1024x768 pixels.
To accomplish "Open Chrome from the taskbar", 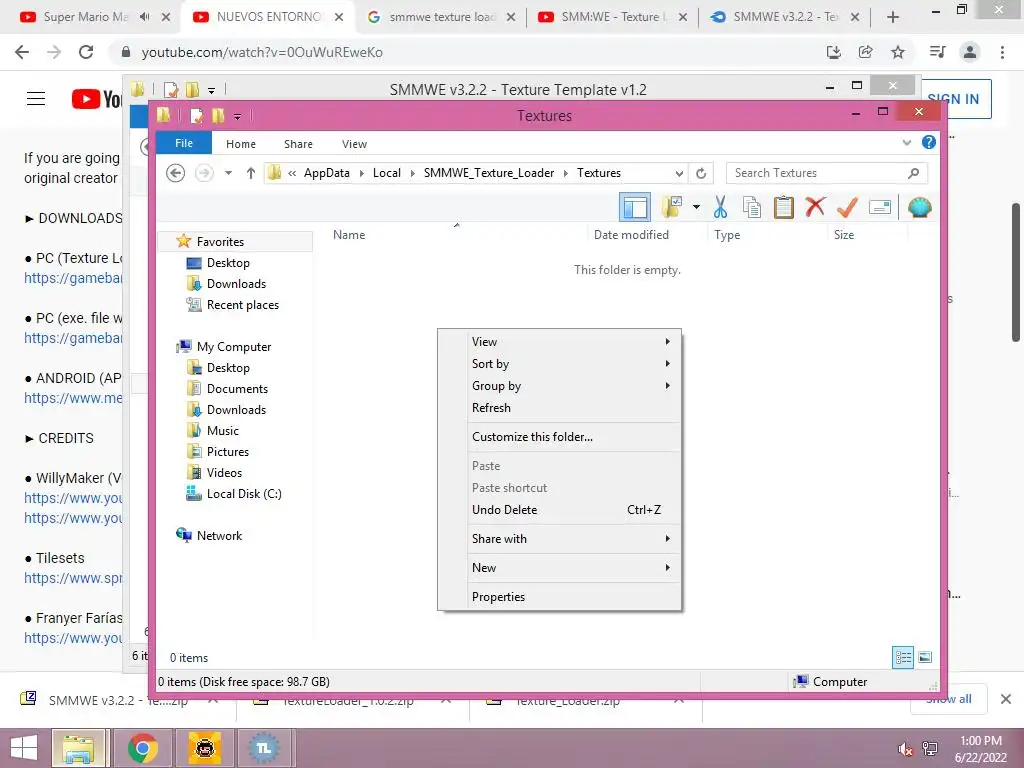I will point(142,748).
